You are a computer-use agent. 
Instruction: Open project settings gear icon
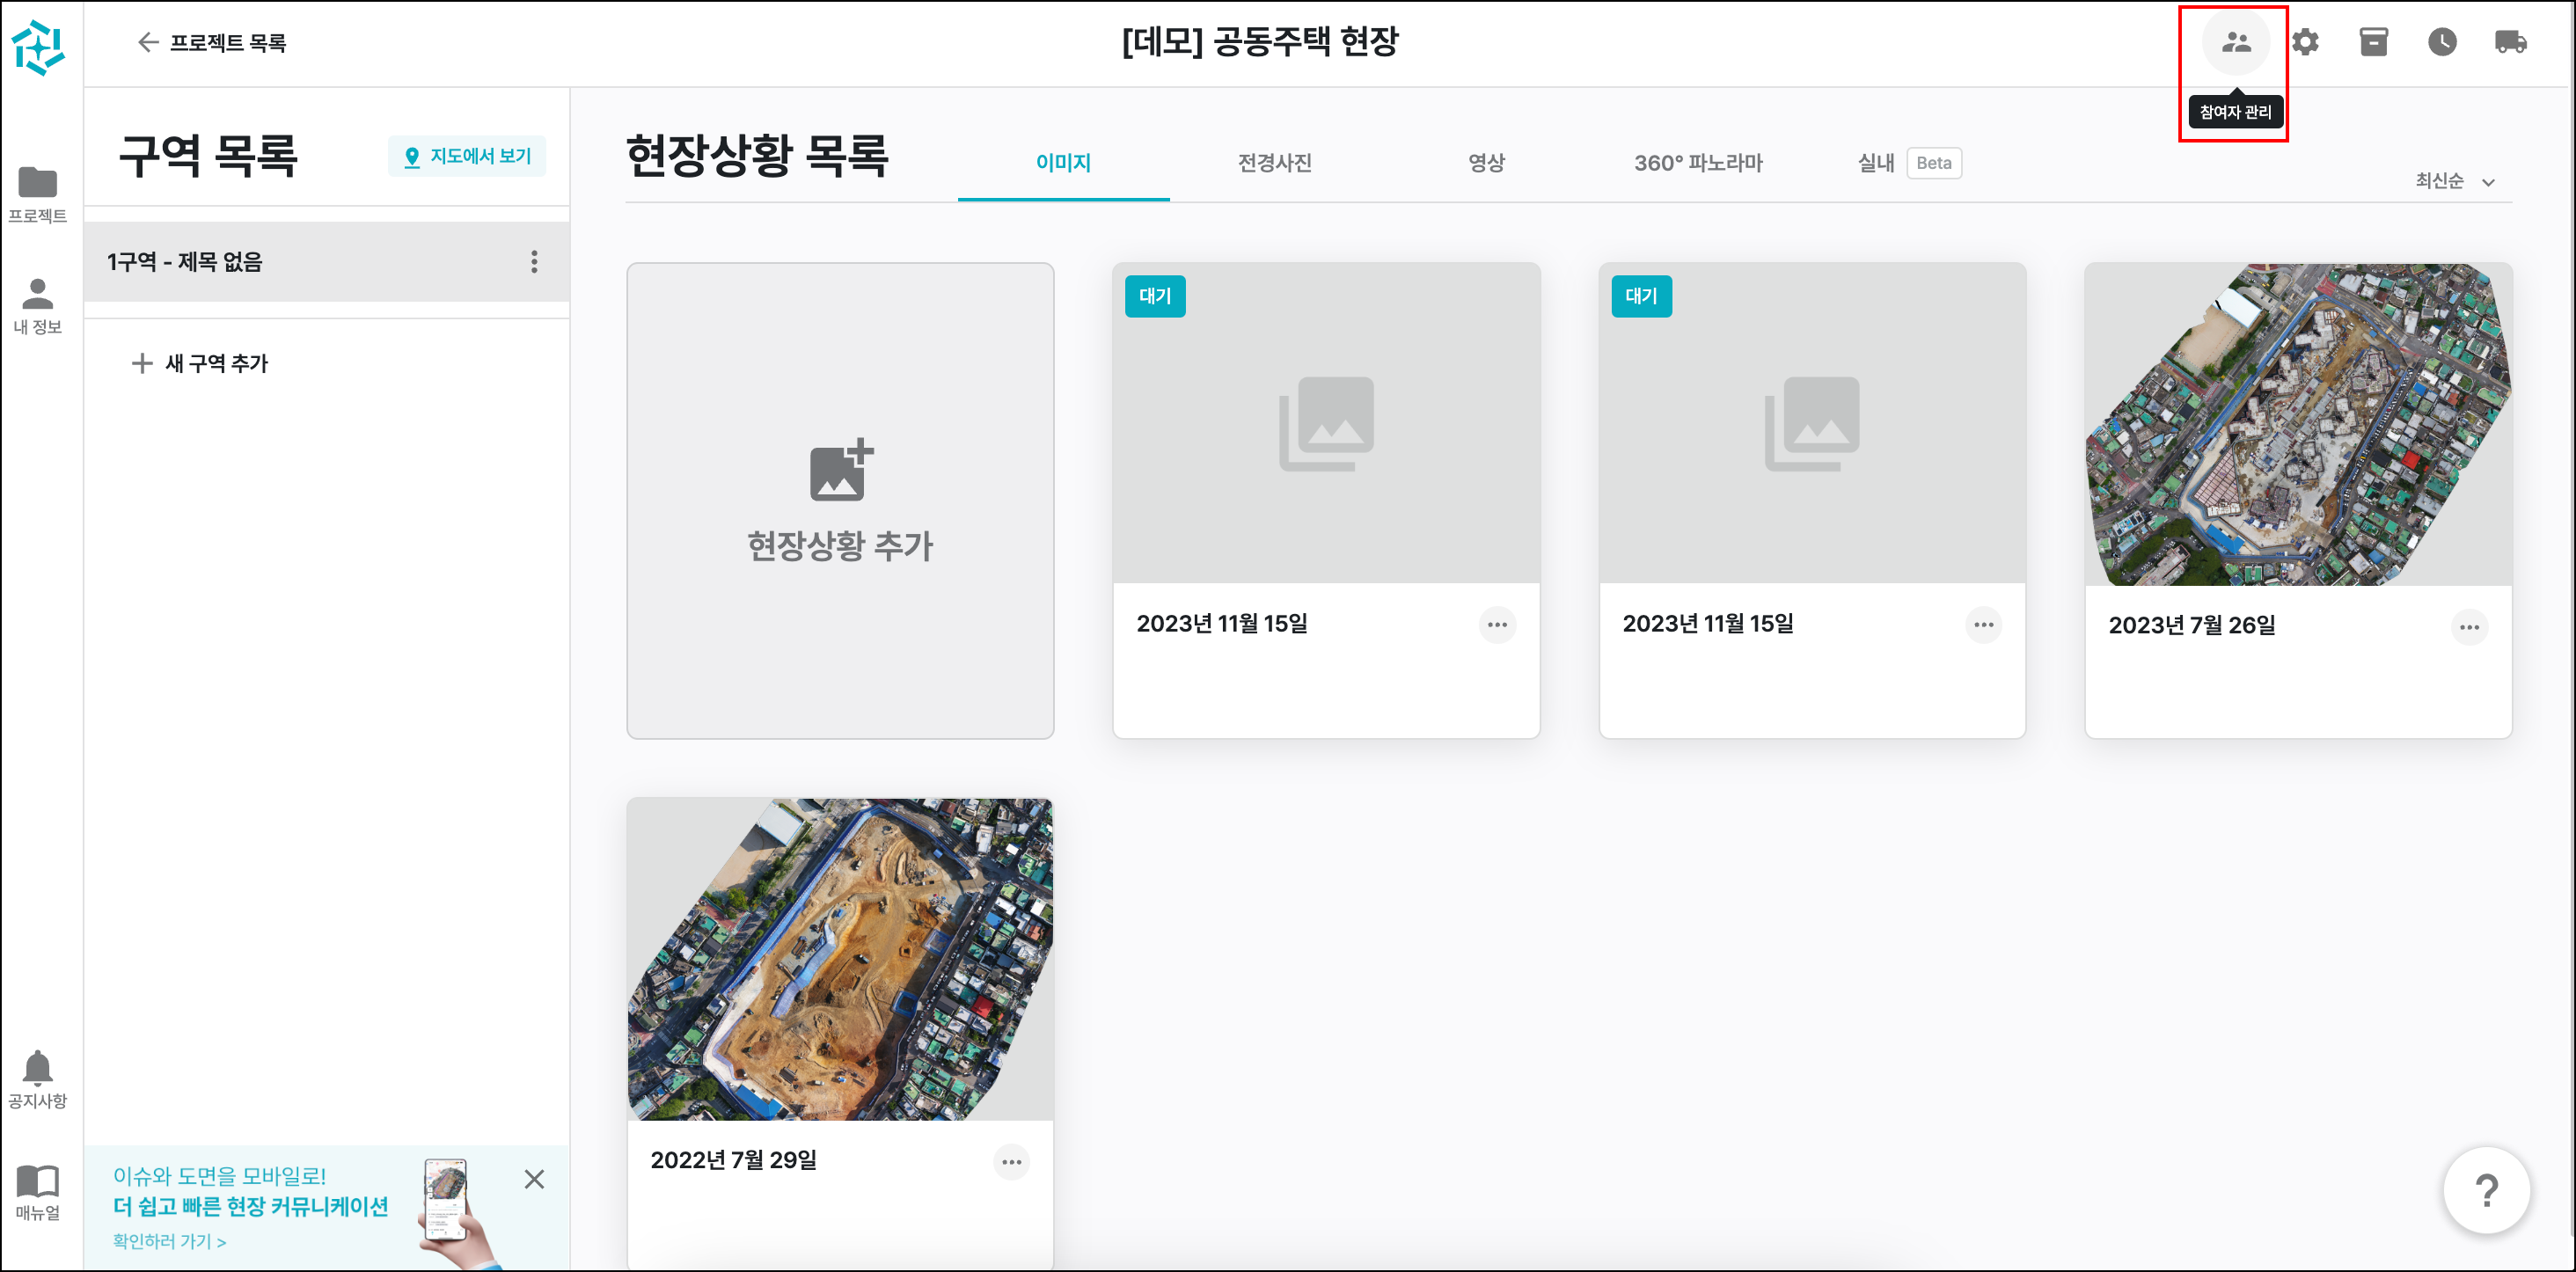(x=2305, y=43)
